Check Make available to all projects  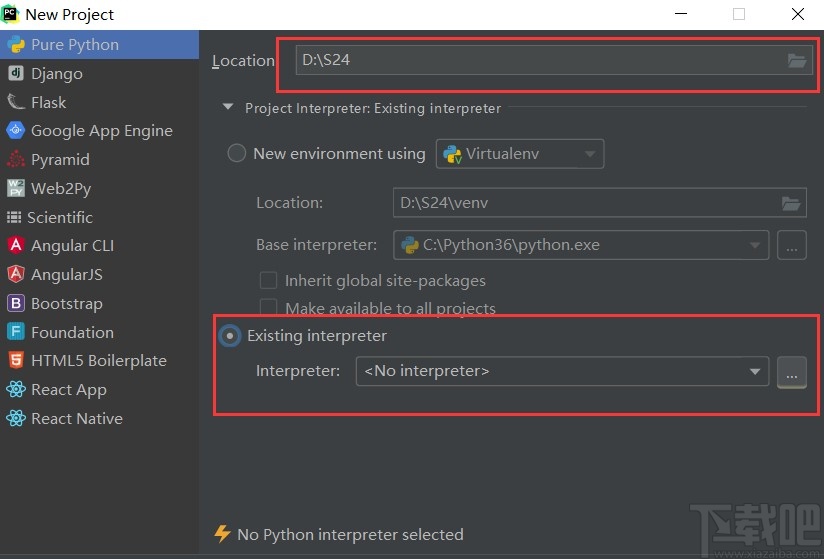[x=268, y=308]
